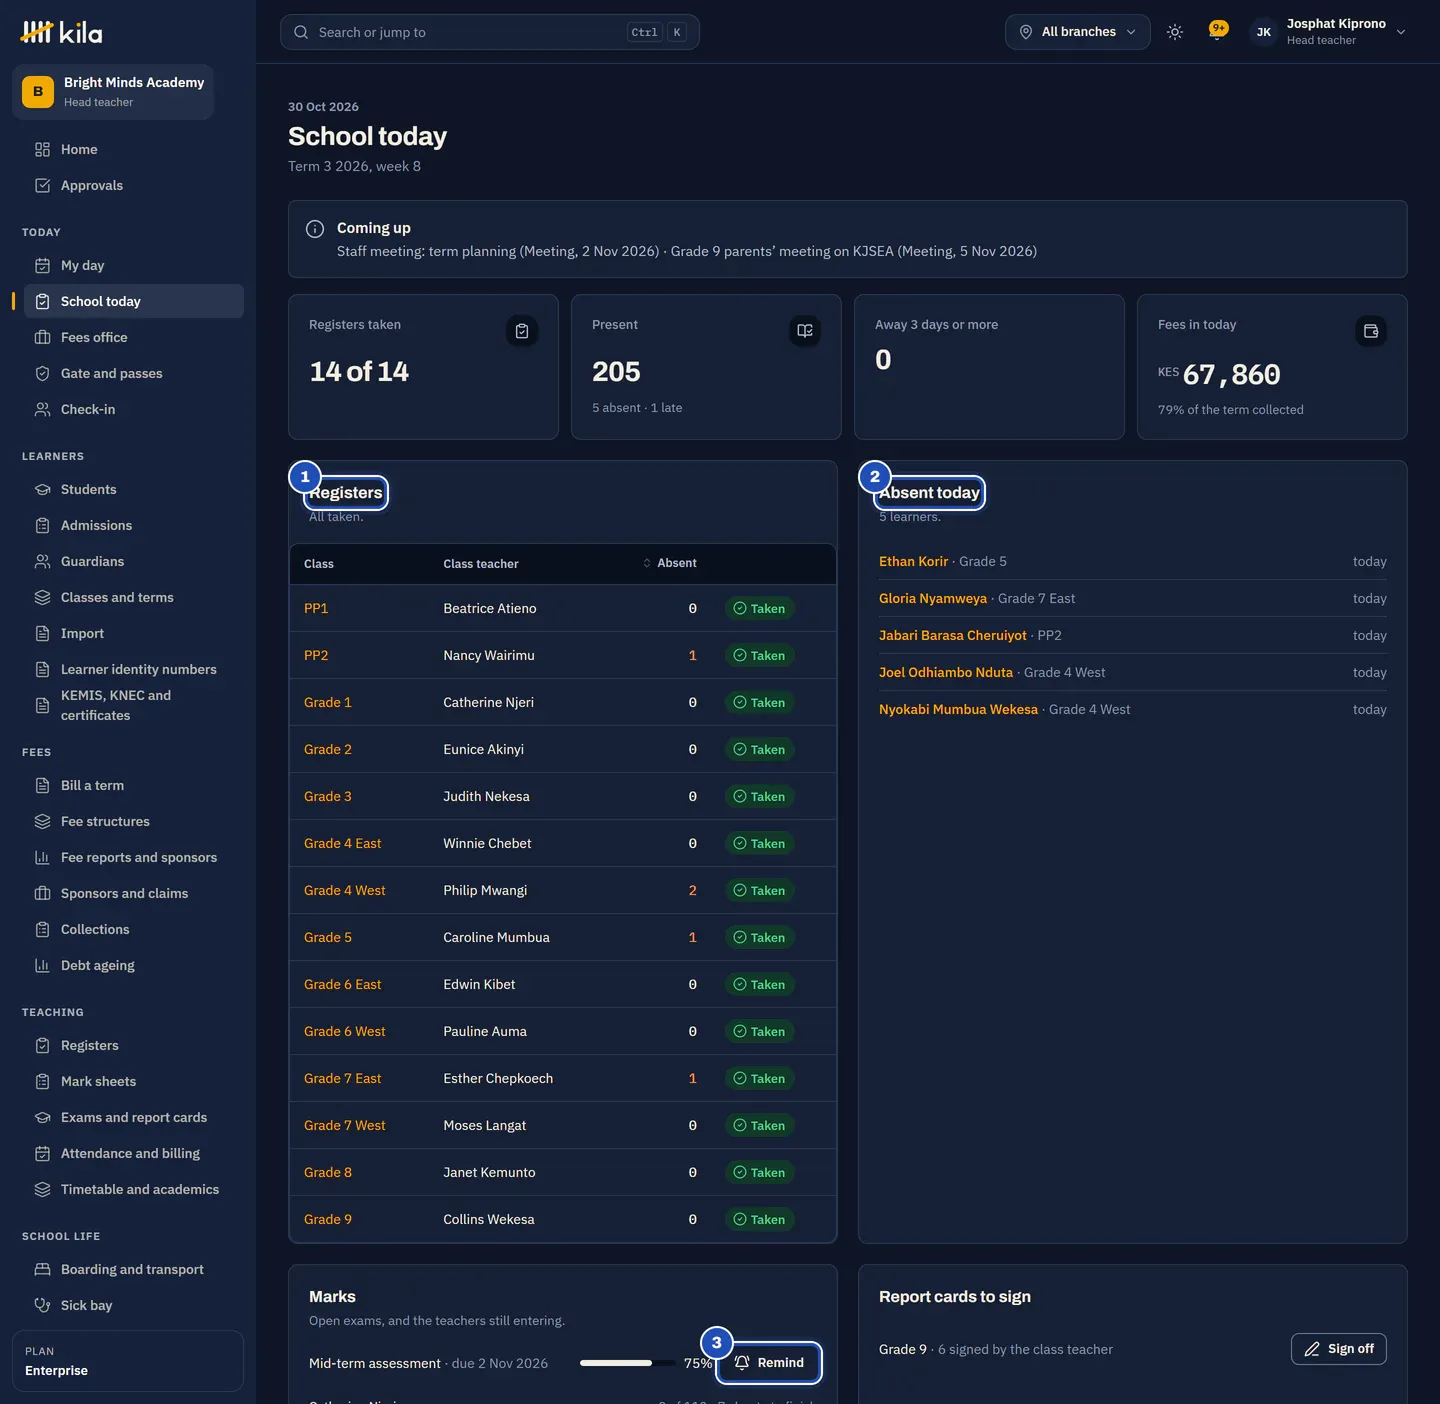Viewport: 1440px width, 1404px height.
Task: Click the Remind button for Mid-term assessment
Action: [769, 1363]
